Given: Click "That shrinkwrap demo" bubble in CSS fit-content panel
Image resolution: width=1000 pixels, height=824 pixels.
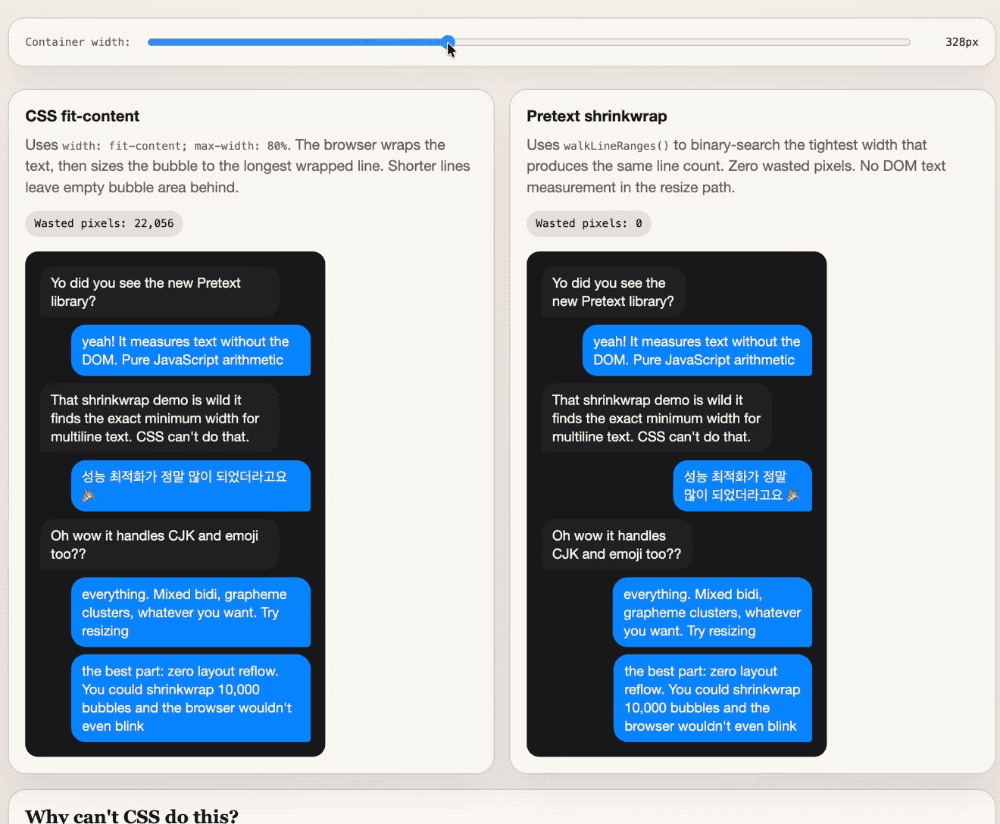Looking at the screenshot, I should click(158, 419).
